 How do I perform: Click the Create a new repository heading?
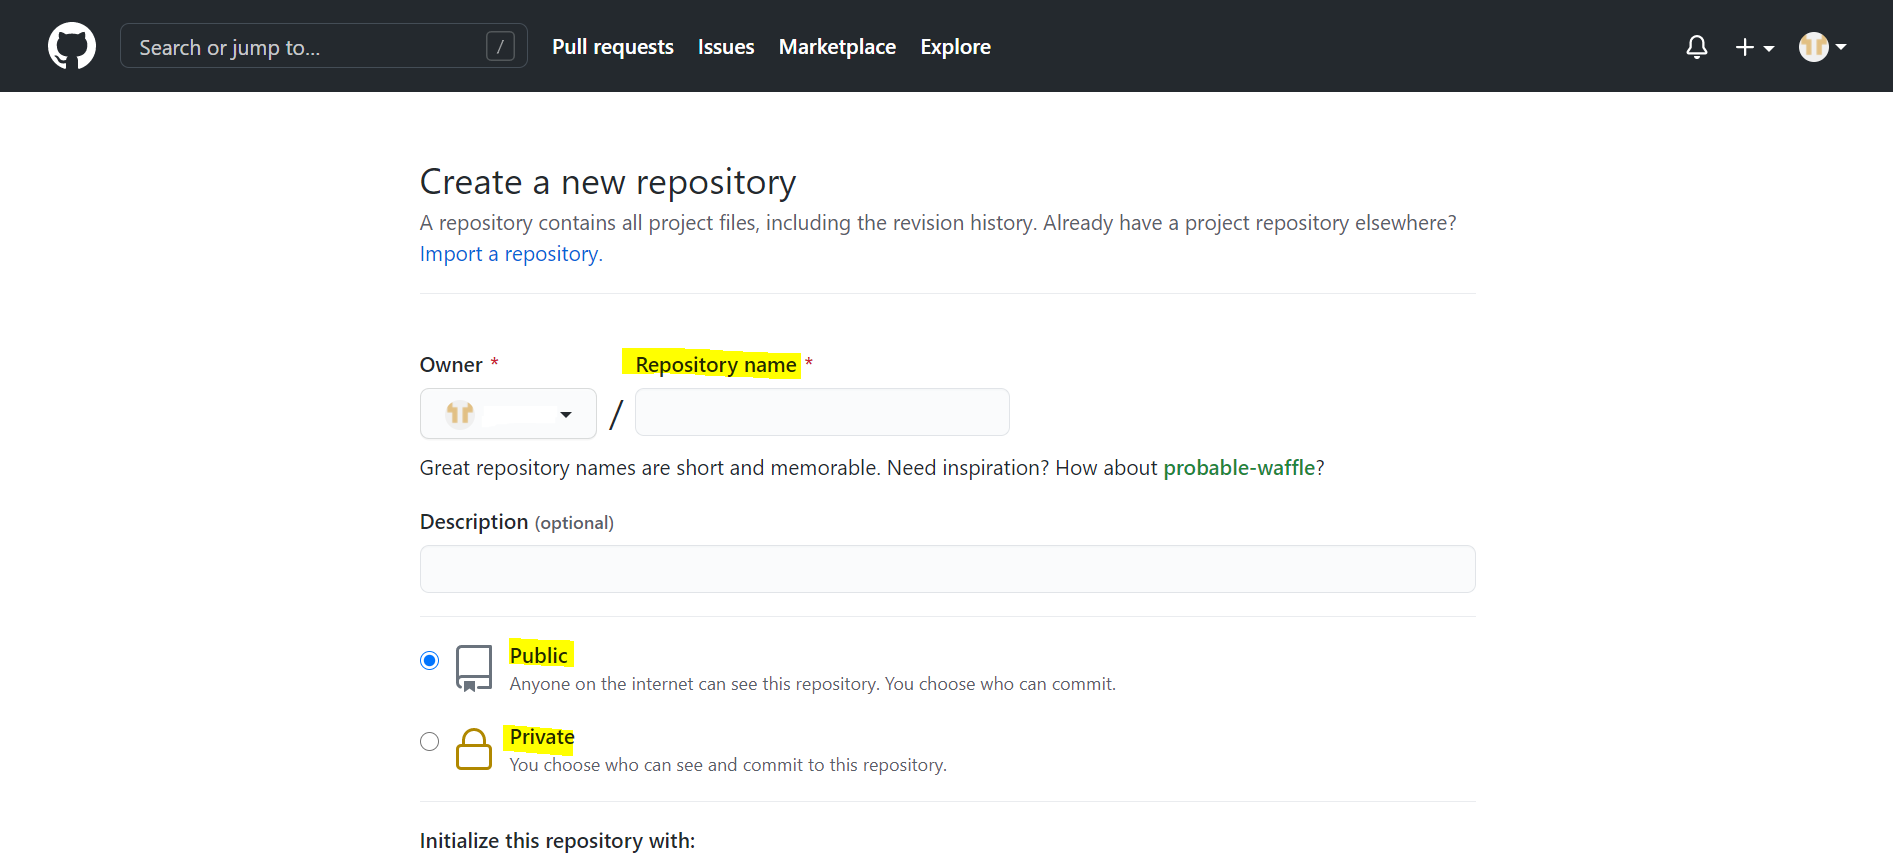pyautogui.click(x=608, y=182)
